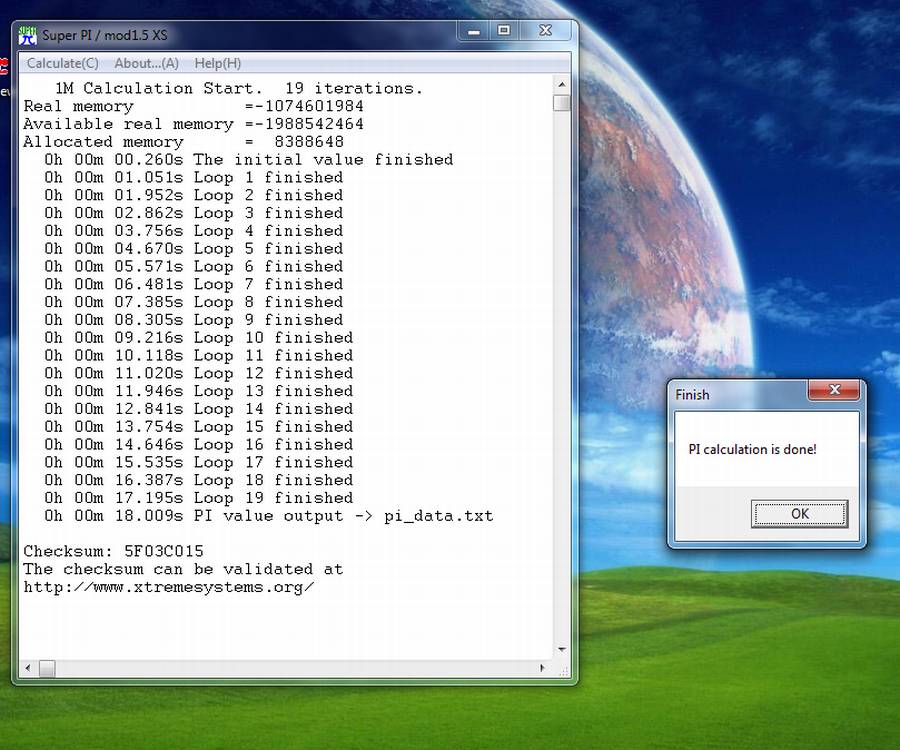Image resolution: width=900 pixels, height=750 pixels.
Task: Click the '1M Calculation Start. 19 iterations.' line
Action: pos(239,88)
